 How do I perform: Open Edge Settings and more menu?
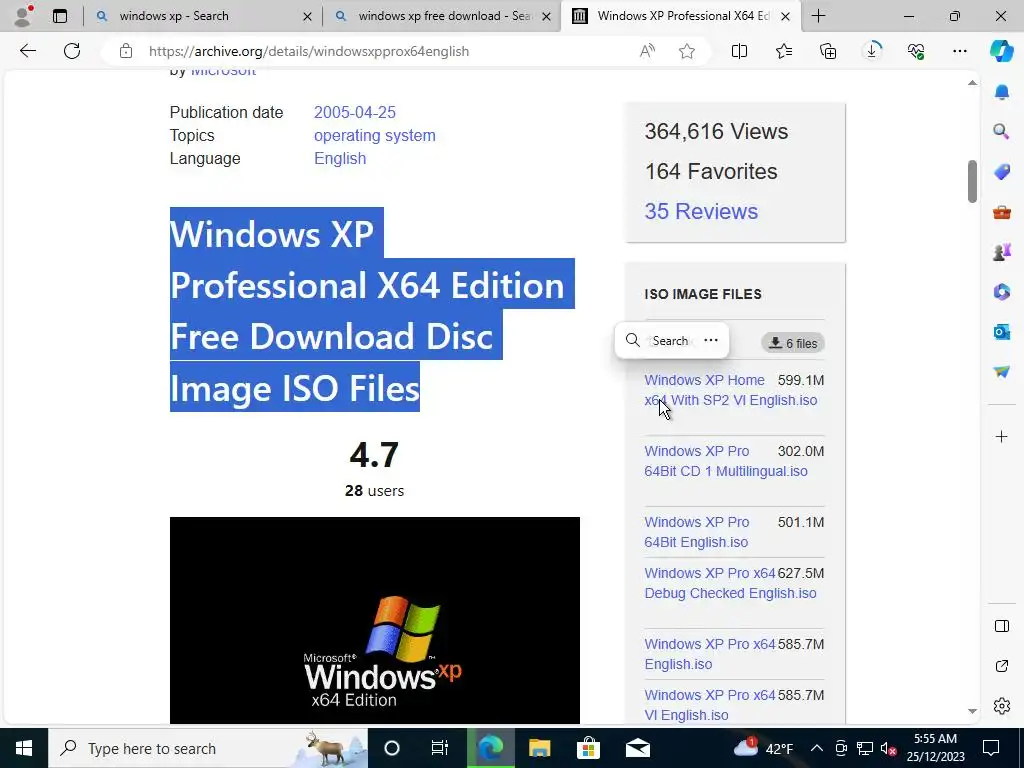click(959, 51)
